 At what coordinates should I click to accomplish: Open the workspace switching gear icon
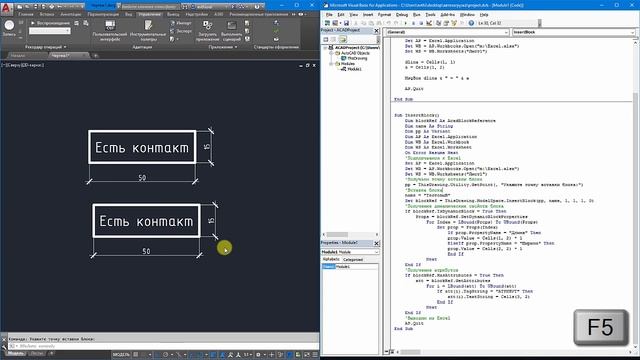(258, 355)
